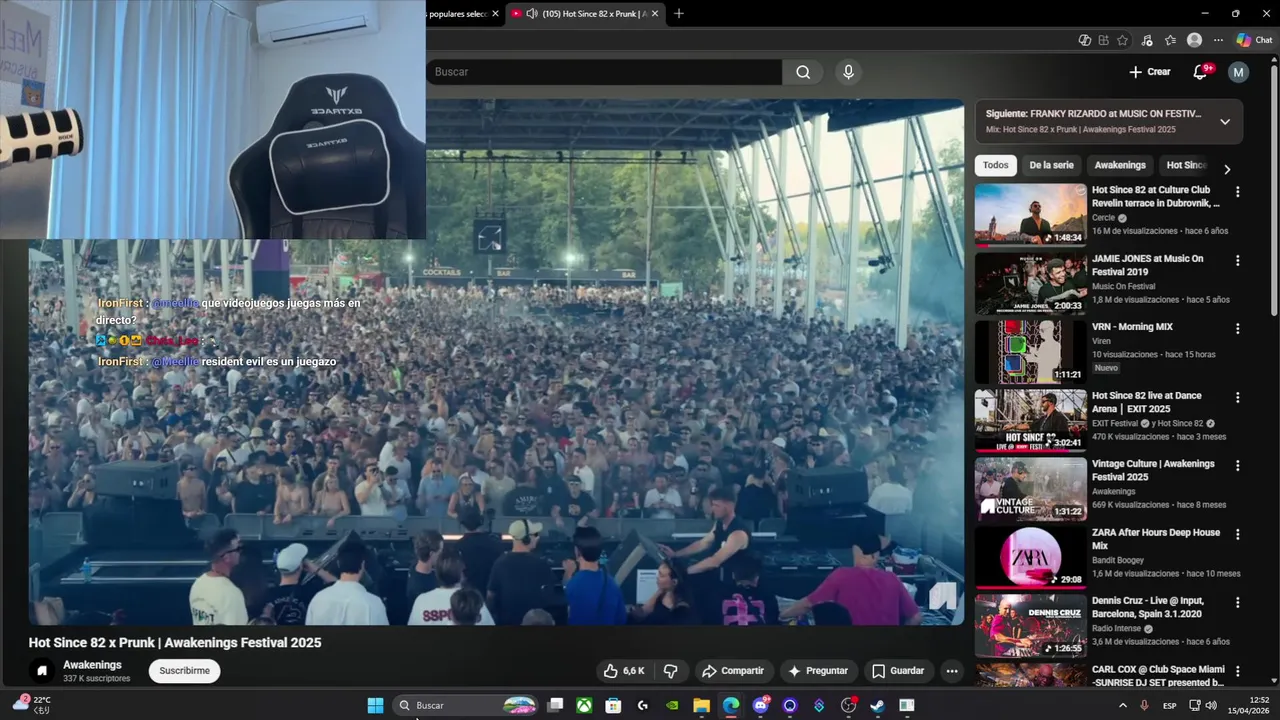Open options for Hot Since 82 EXIT 2025 video
1280x720 pixels.
point(1237,397)
